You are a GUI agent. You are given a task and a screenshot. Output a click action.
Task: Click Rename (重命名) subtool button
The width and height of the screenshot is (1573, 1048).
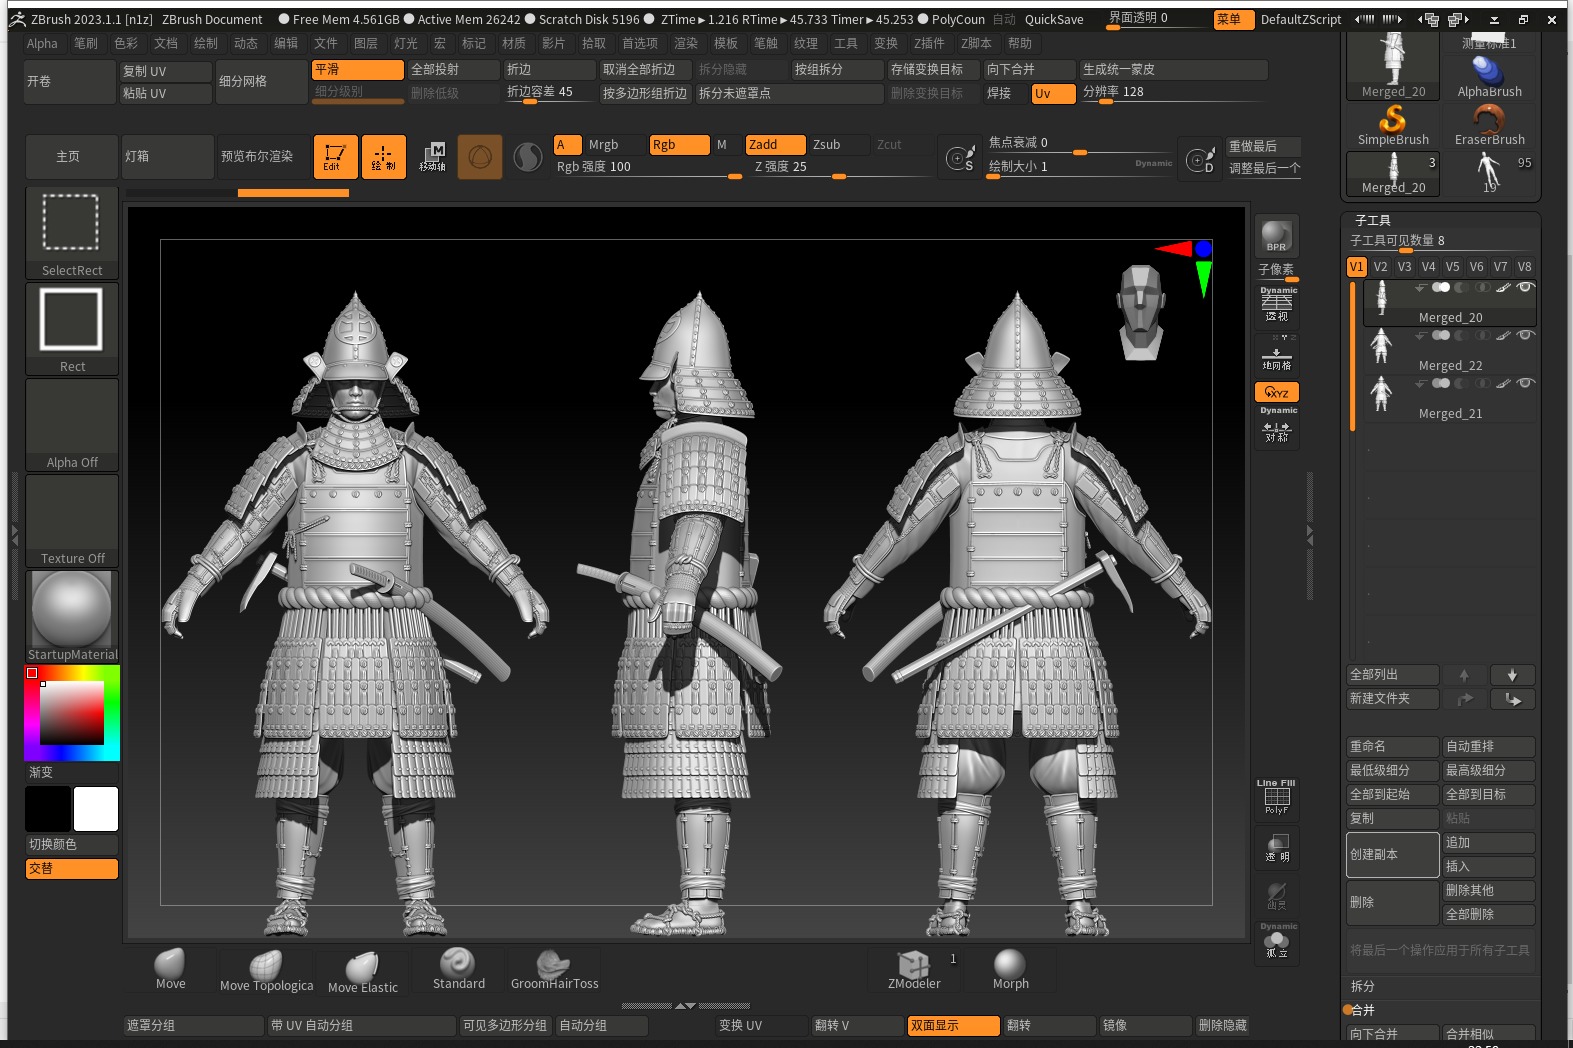pos(1393,747)
